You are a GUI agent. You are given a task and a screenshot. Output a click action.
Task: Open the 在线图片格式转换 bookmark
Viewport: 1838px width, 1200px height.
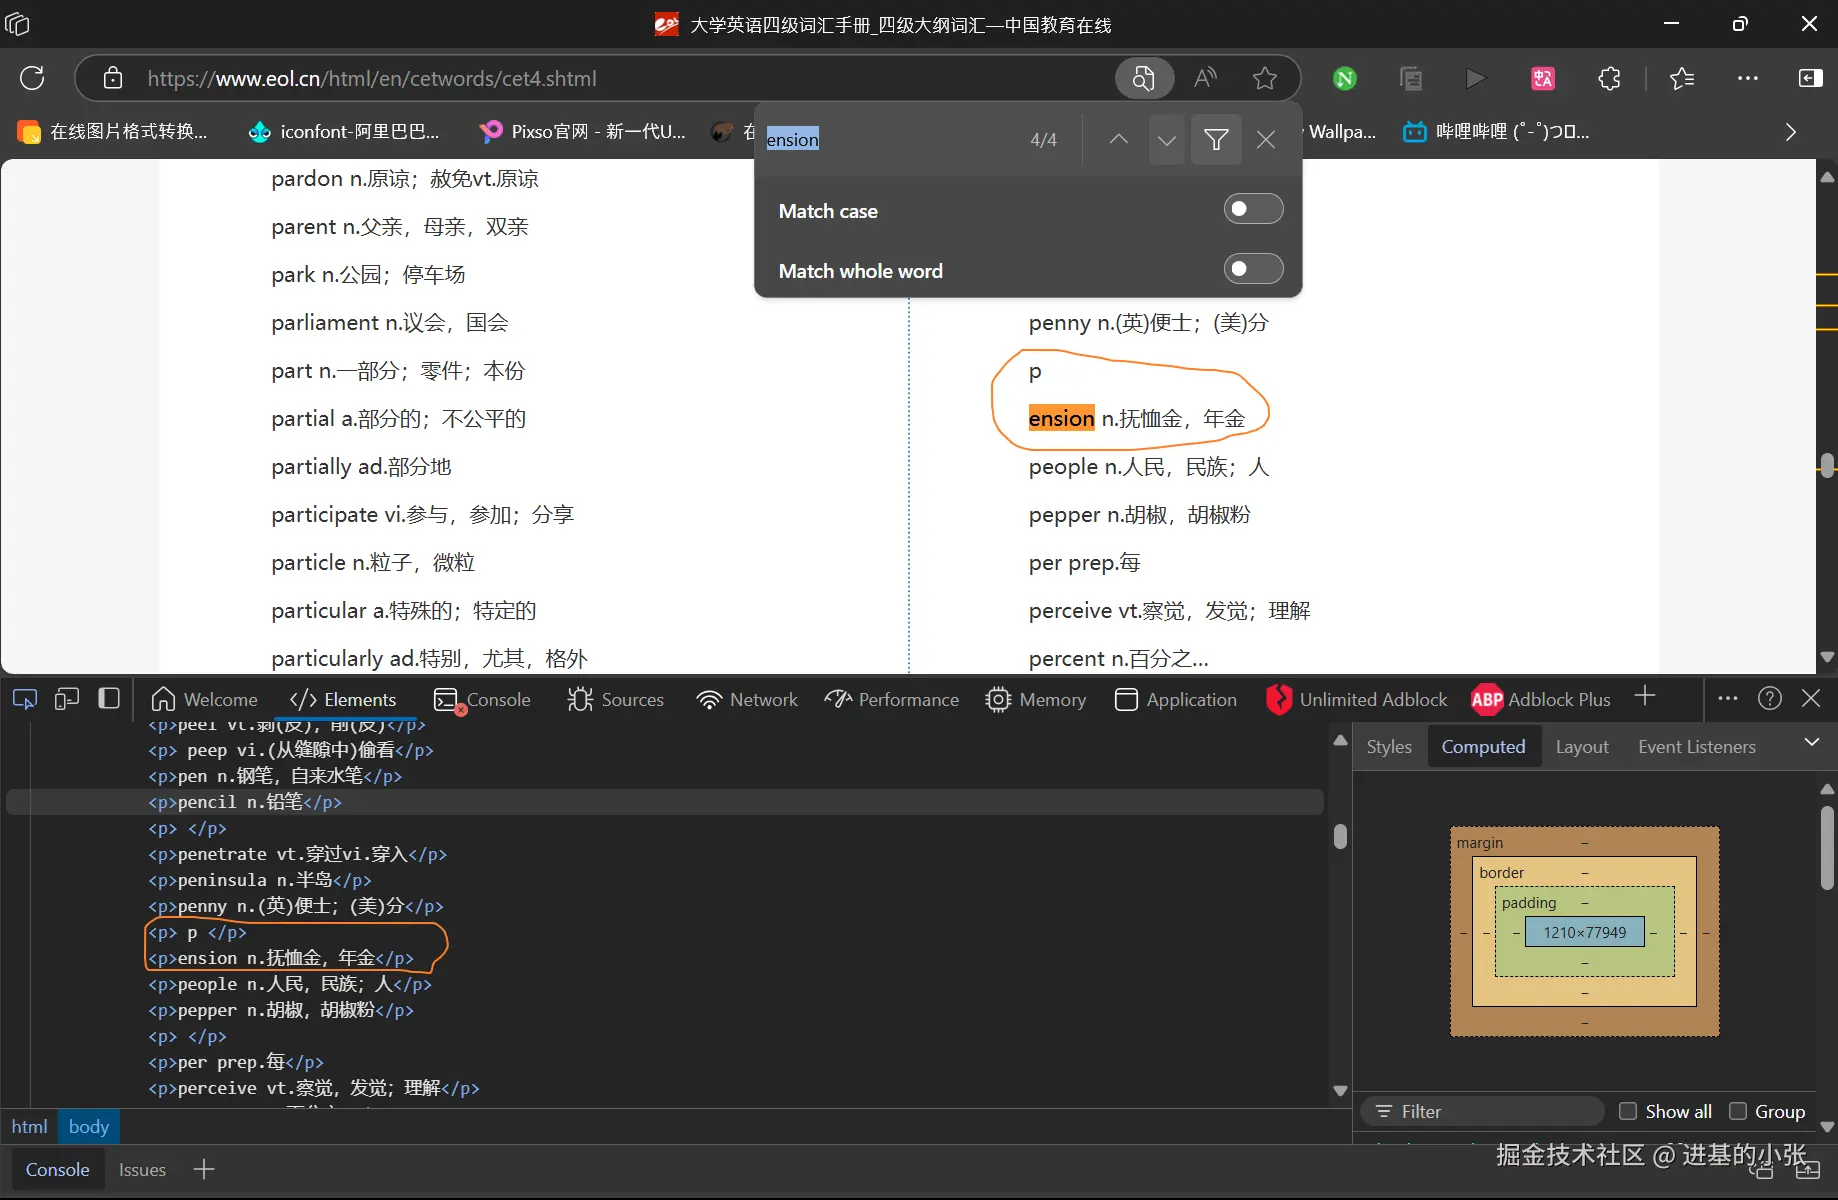click(113, 132)
